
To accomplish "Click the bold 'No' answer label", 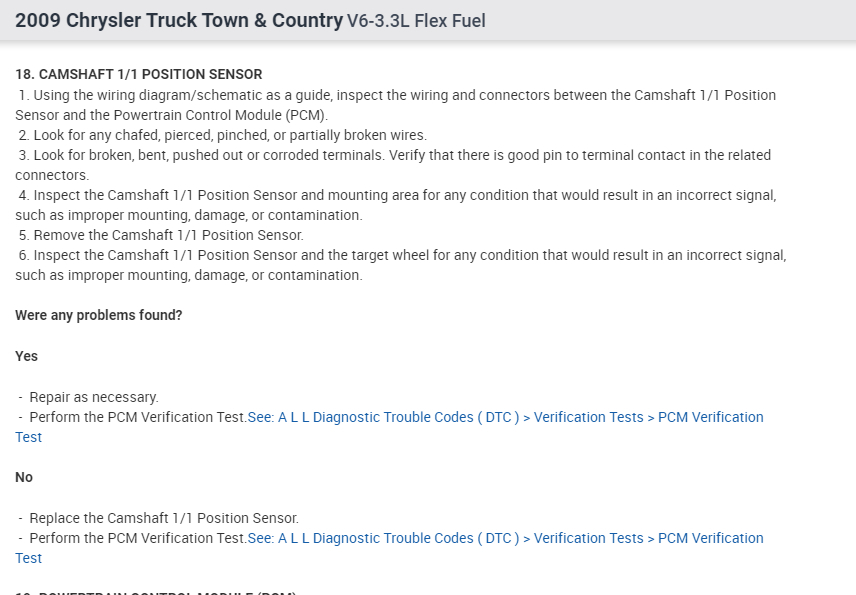I will 24,477.
